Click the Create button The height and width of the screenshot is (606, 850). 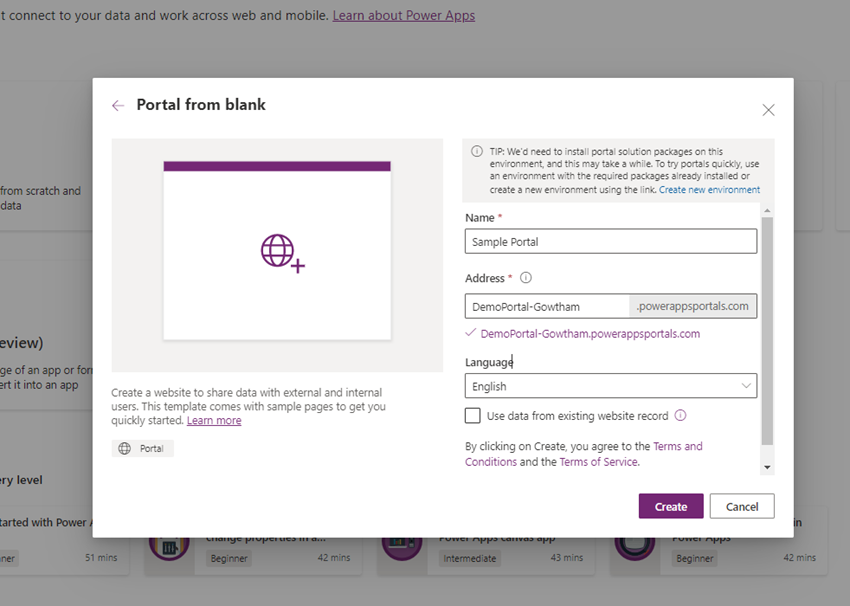pos(670,506)
